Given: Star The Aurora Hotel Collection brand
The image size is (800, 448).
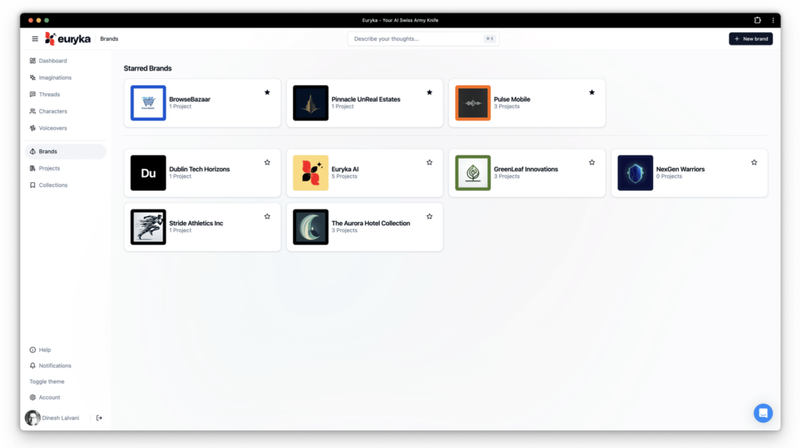Looking at the screenshot, I should 429,216.
